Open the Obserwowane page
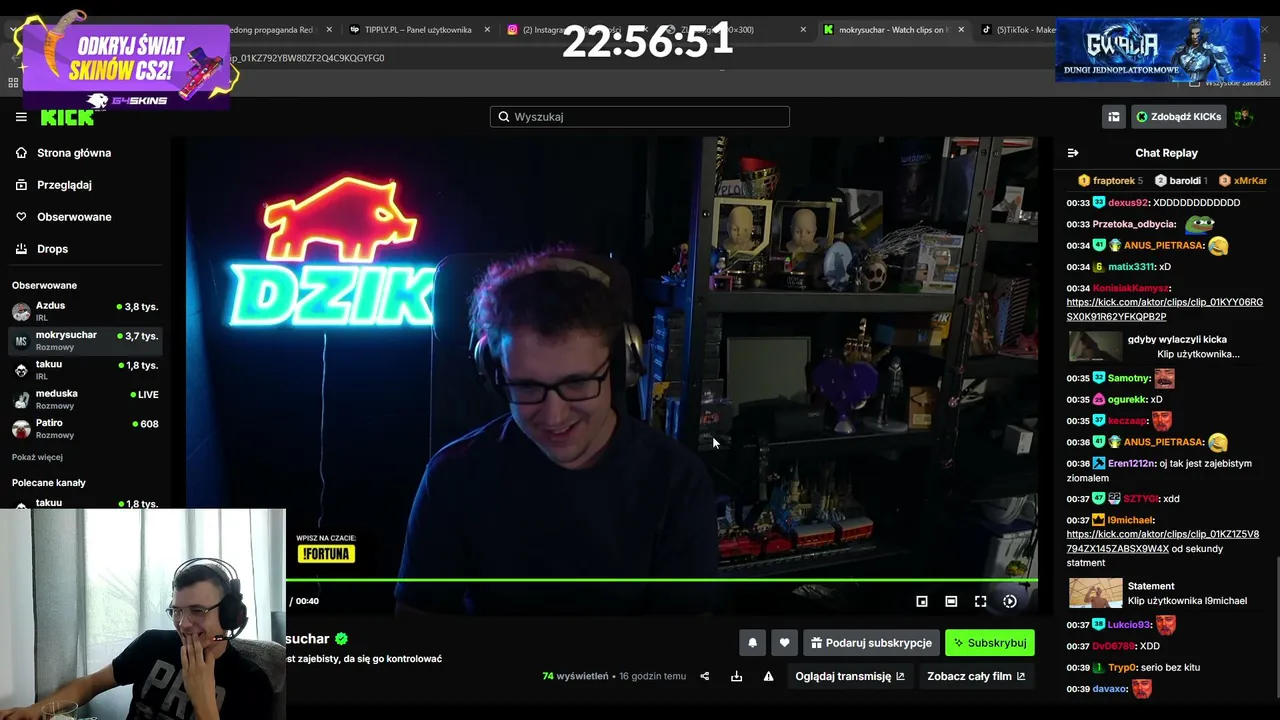This screenshot has height=720, width=1280. click(74, 217)
